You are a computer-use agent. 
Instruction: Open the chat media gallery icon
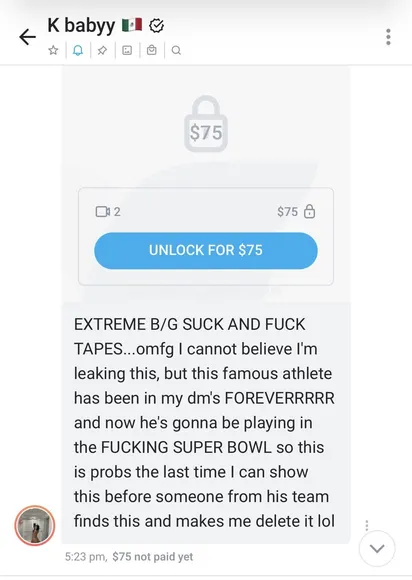coord(127,50)
